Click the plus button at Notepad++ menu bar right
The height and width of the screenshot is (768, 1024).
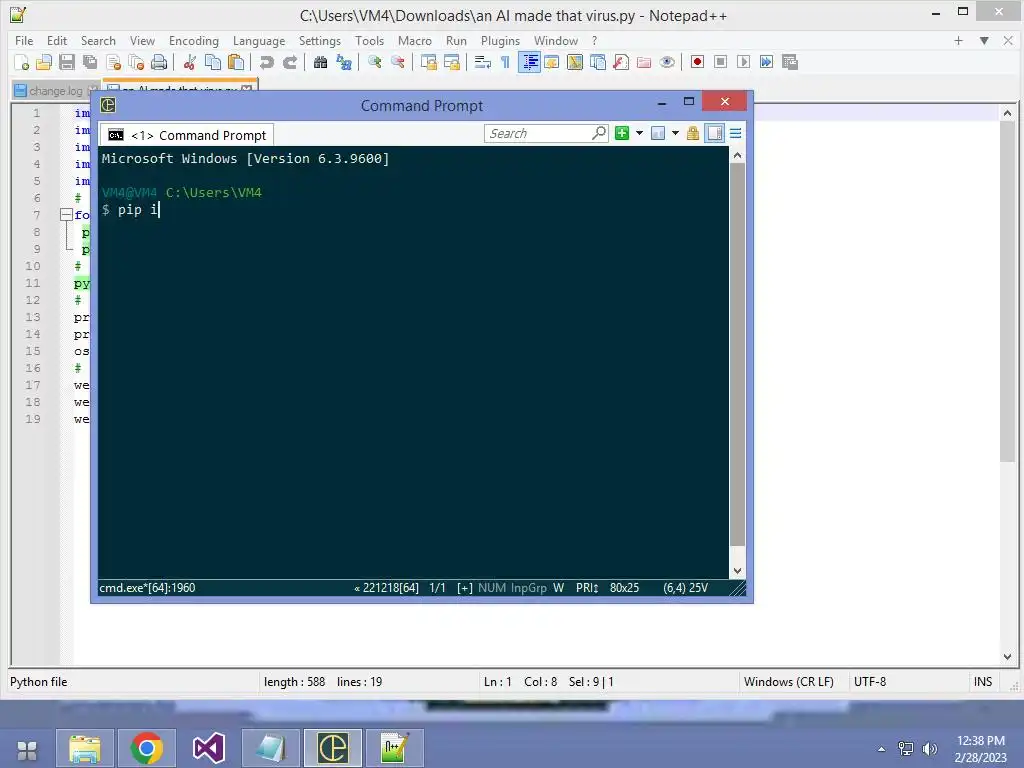click(958, 40)
